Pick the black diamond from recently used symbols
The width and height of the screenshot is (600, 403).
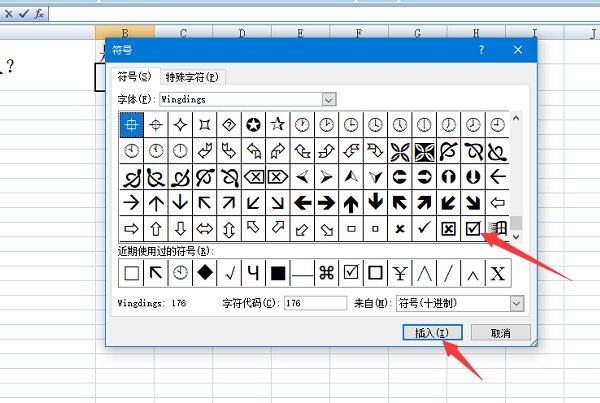tap(204, 272)
